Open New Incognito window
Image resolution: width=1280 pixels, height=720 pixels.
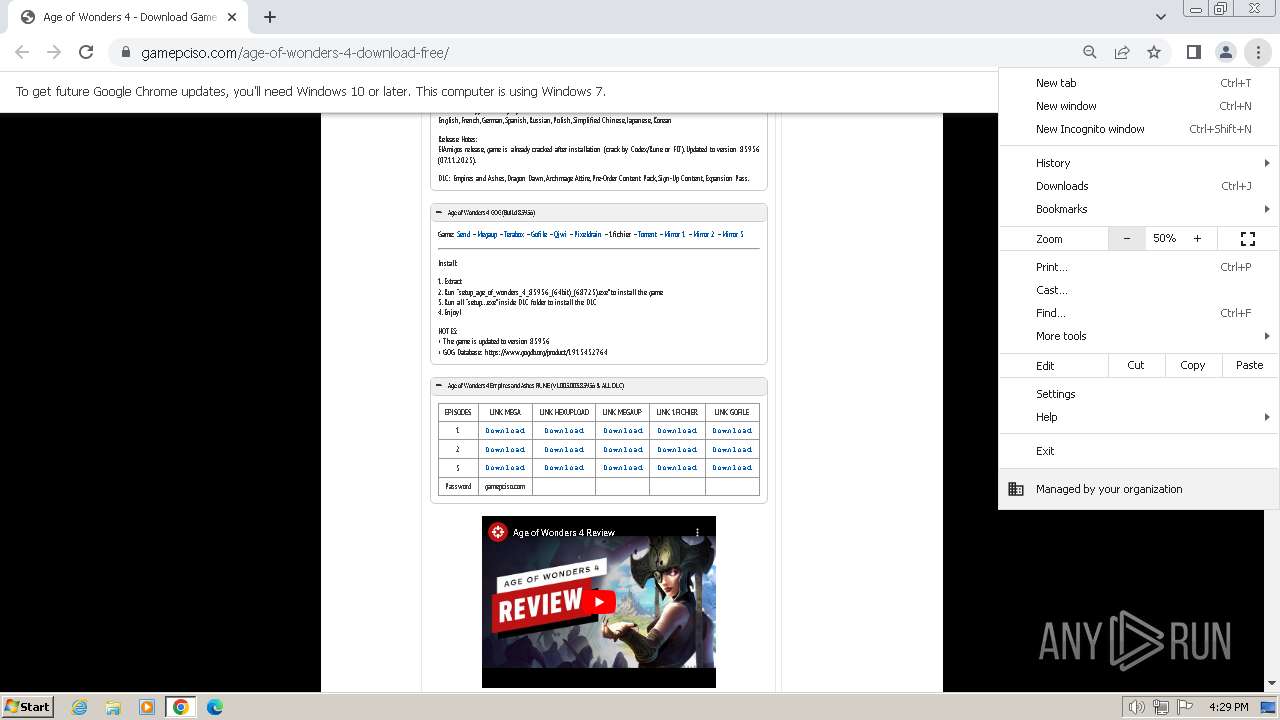(x=1139, y=129)
